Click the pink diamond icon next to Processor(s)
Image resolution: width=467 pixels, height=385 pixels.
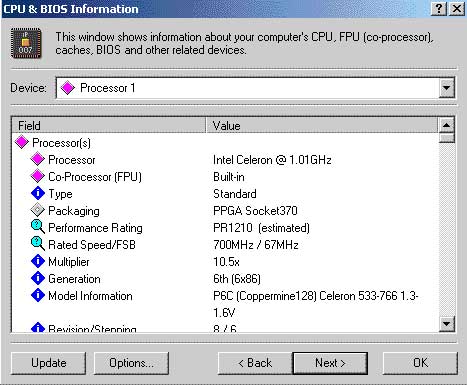[22, 143]
